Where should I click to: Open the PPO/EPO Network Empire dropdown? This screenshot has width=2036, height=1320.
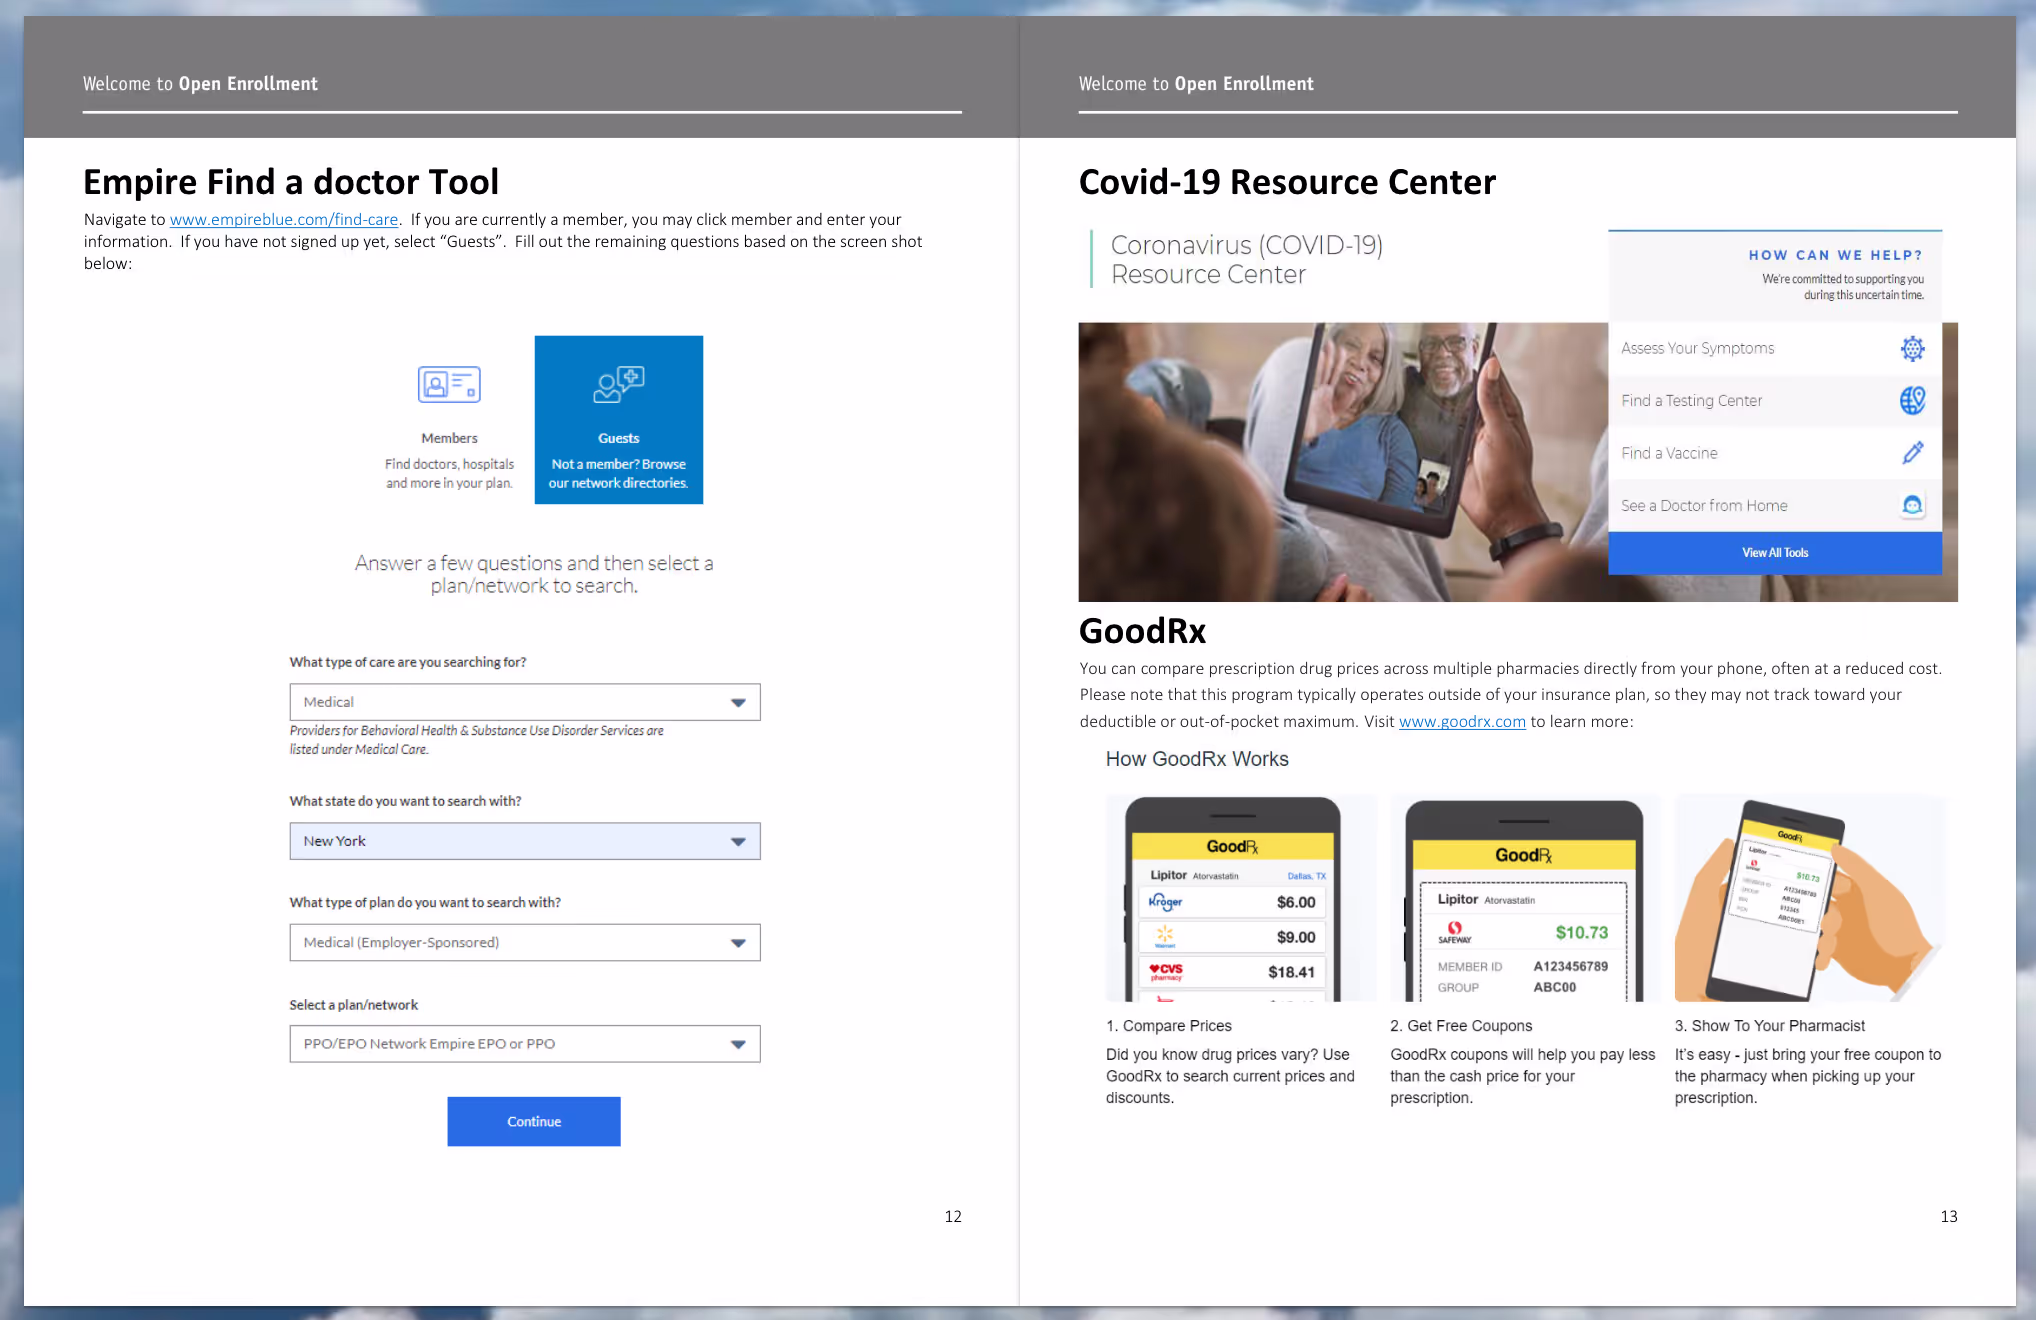pos(525,1043)
